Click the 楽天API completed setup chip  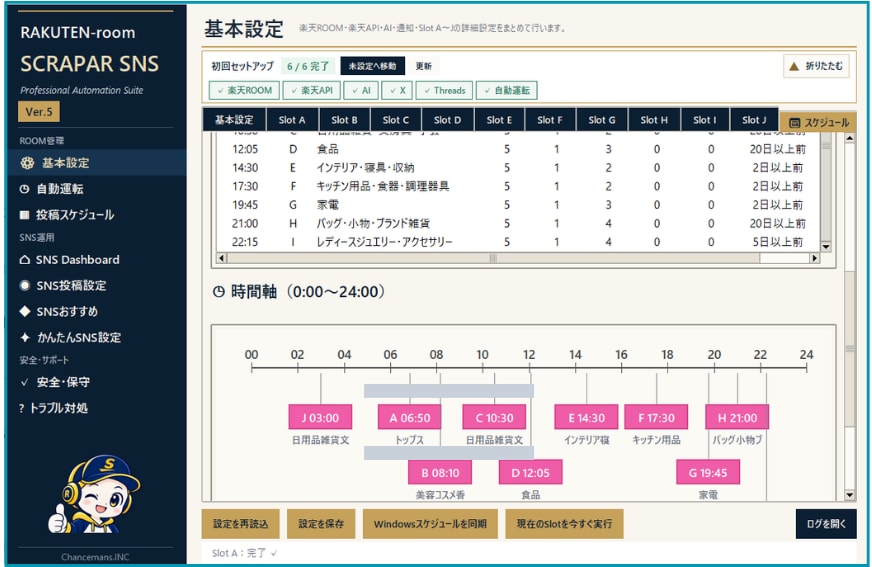311,90
